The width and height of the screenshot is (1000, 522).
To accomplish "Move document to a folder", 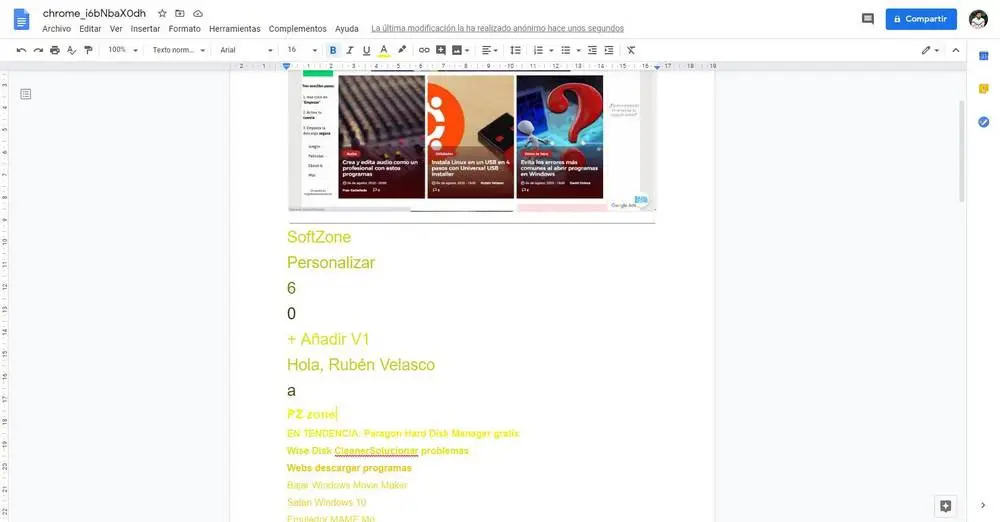I will (x=180, y=13).
